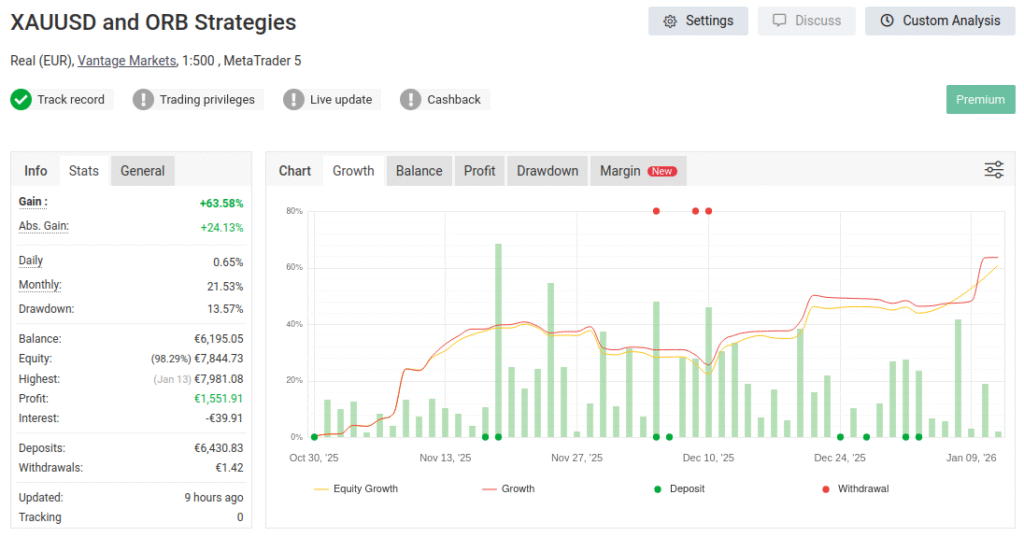Toggle Equity Growth series in legend
The height and width of the screenshot is (537, 1024).
(356, 489)
